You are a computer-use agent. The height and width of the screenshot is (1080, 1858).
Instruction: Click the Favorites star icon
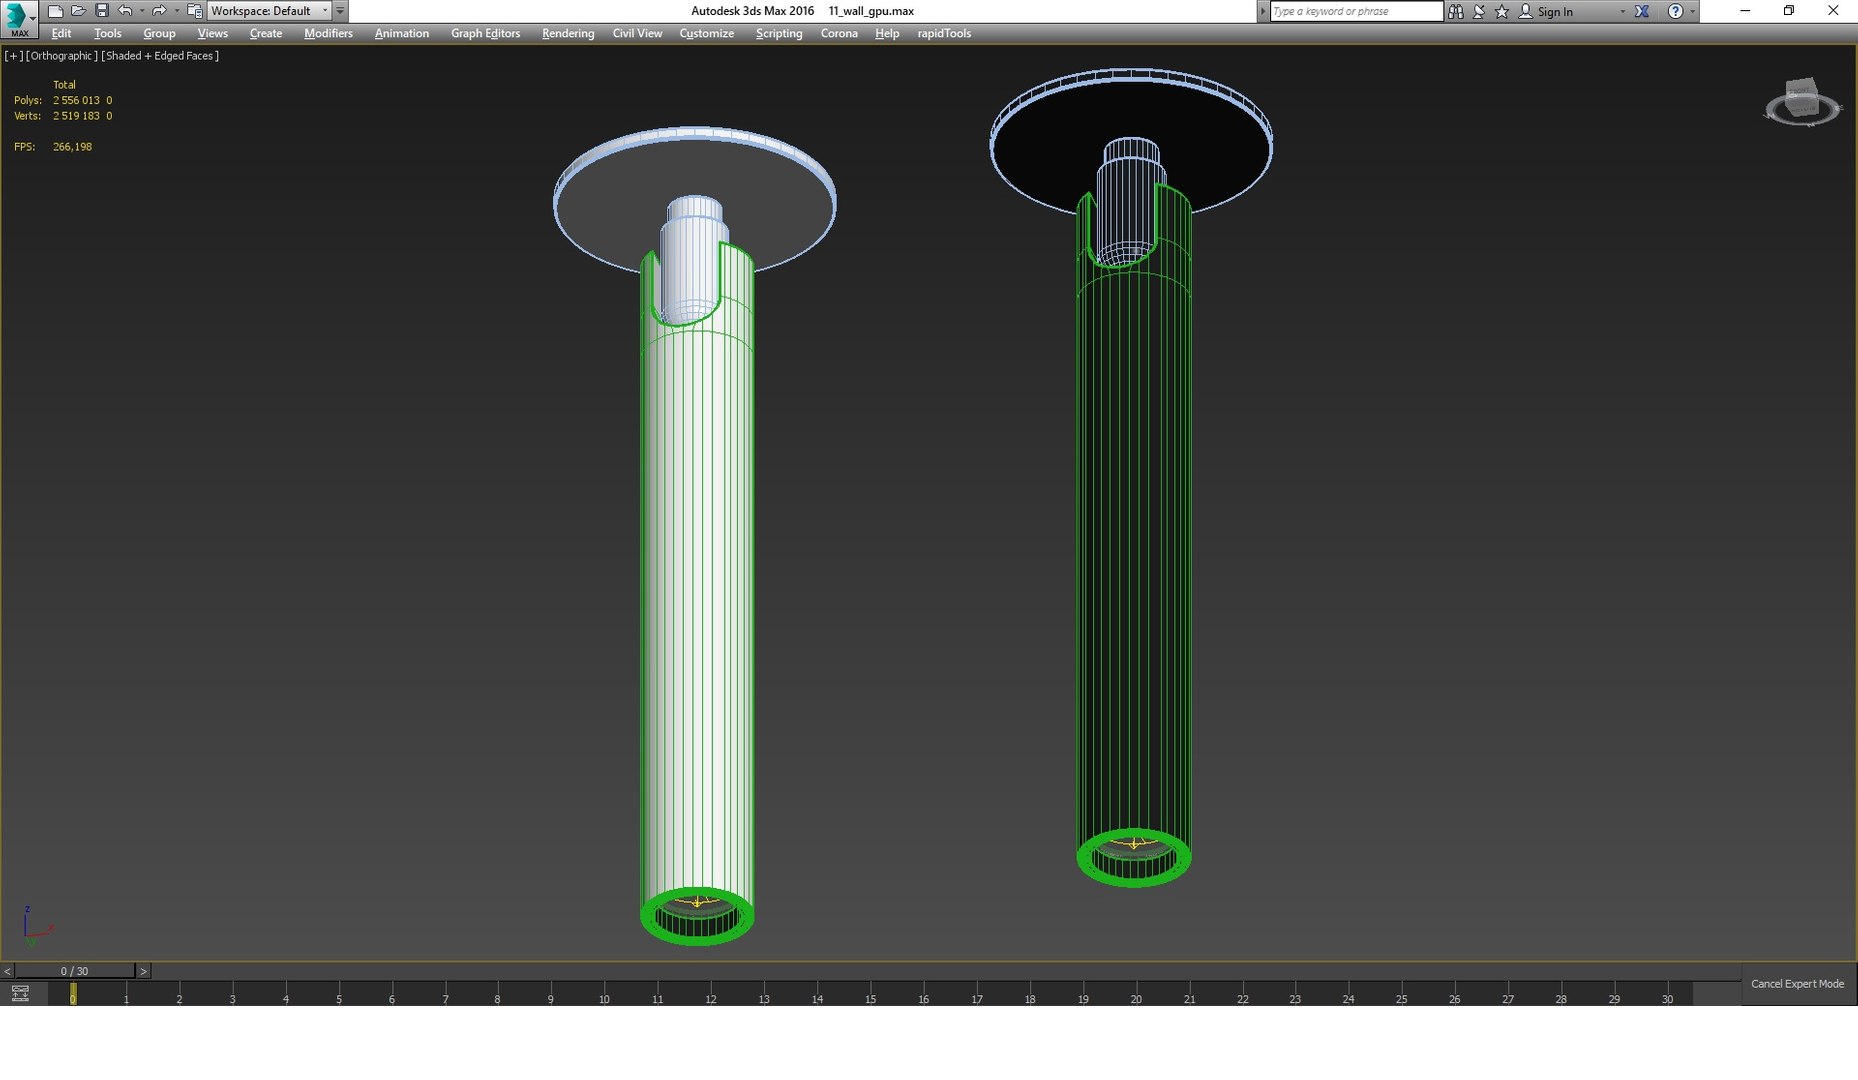(x=1501, y=11)
